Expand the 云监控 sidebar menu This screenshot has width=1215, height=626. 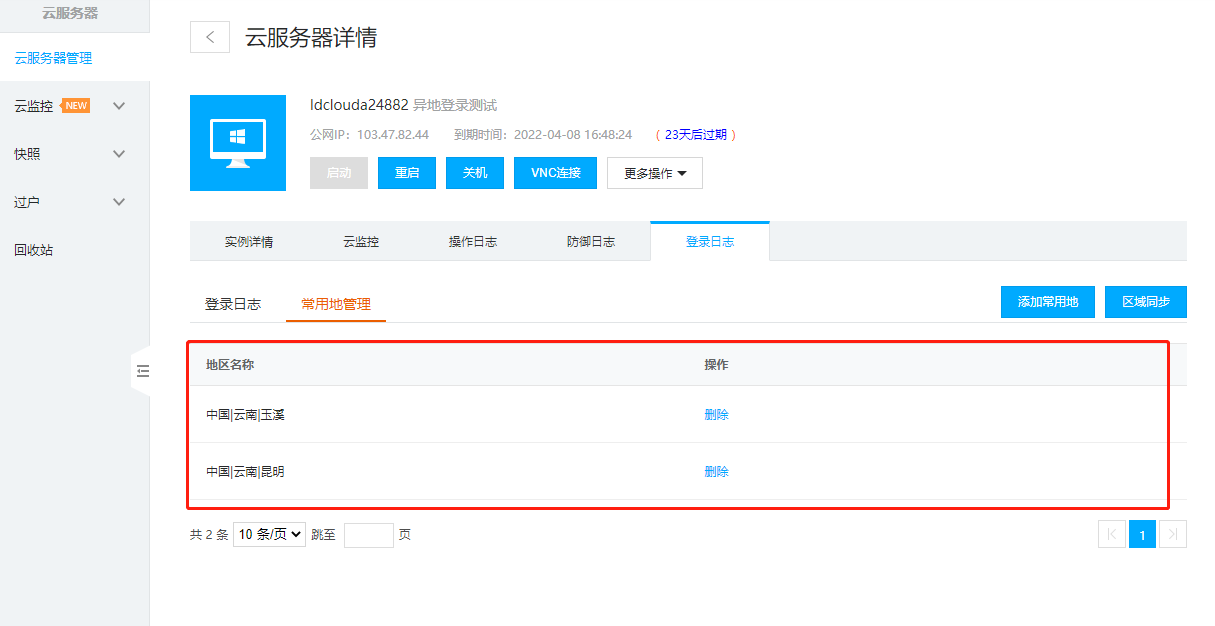119,106
